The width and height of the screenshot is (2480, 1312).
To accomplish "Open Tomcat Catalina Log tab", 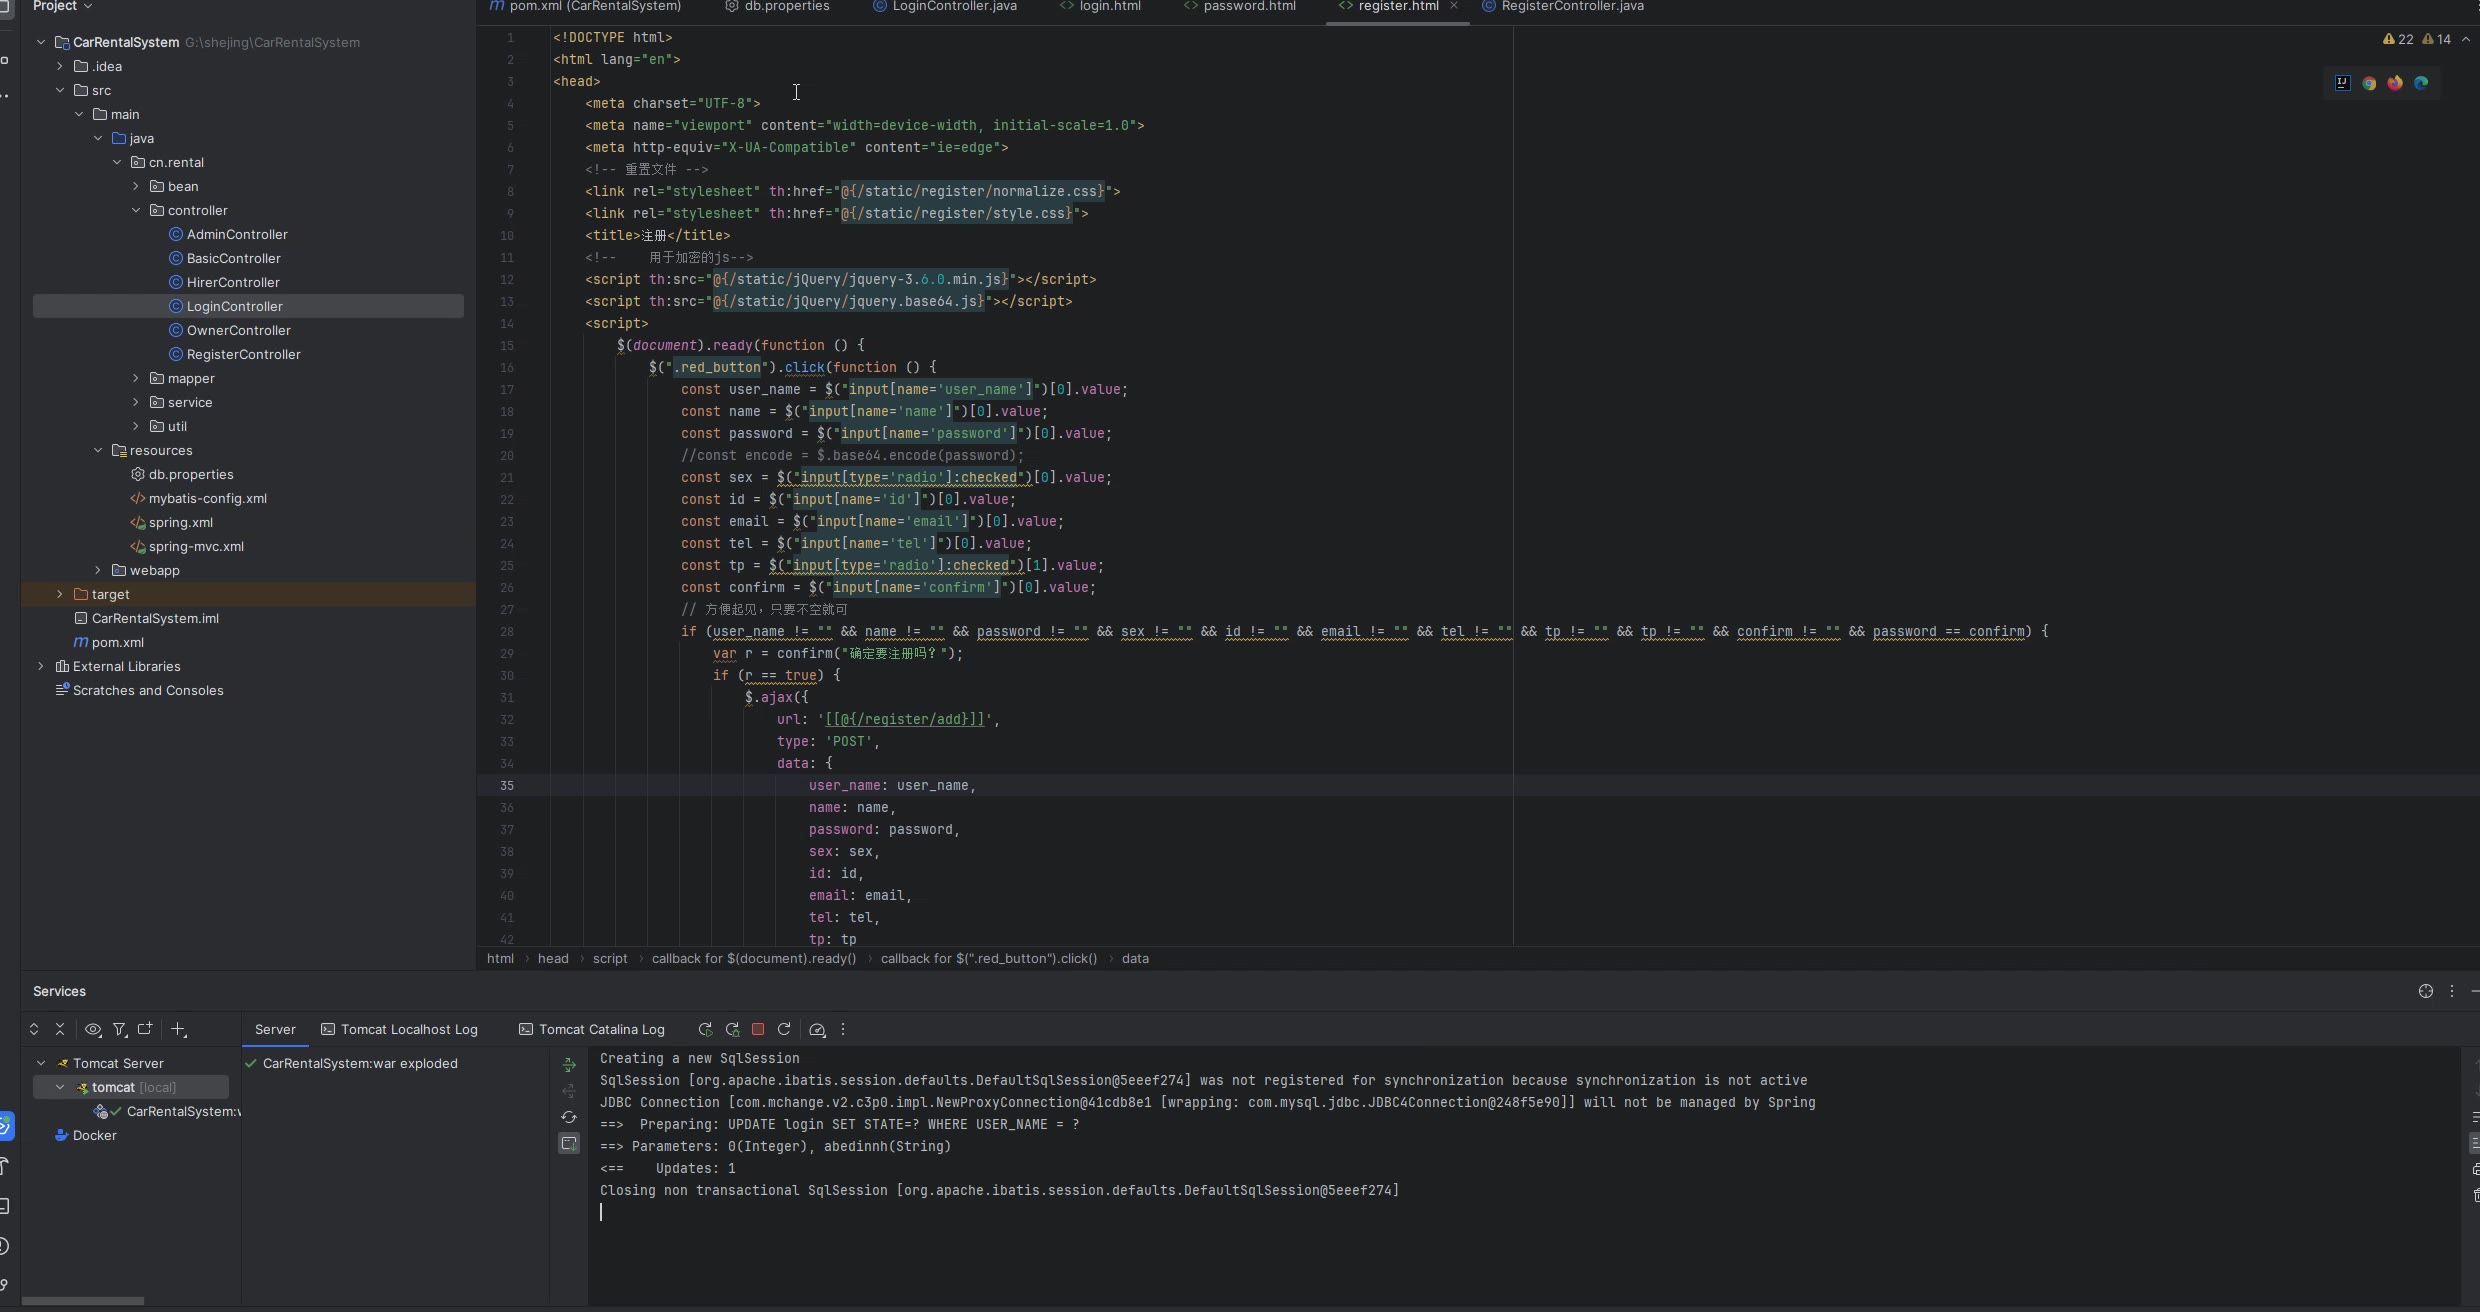I will click(x=601, y=1029).
